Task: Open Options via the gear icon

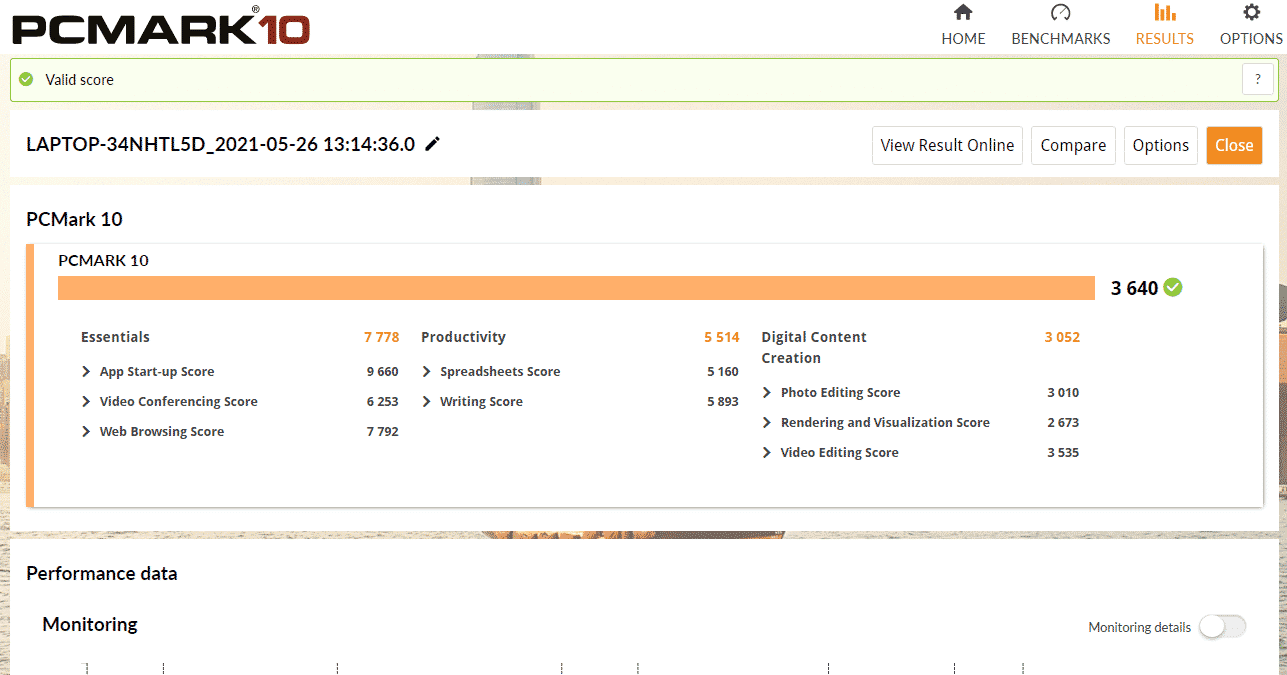Action: click(1251, 13)
